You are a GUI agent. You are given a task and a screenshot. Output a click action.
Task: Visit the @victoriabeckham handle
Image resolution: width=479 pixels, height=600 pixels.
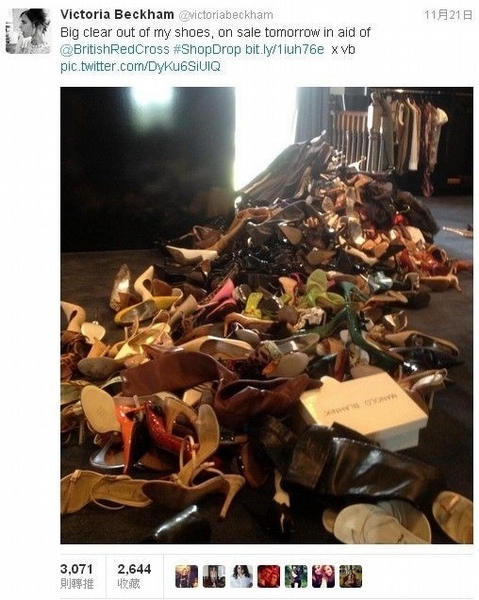[x=226, y=15]
